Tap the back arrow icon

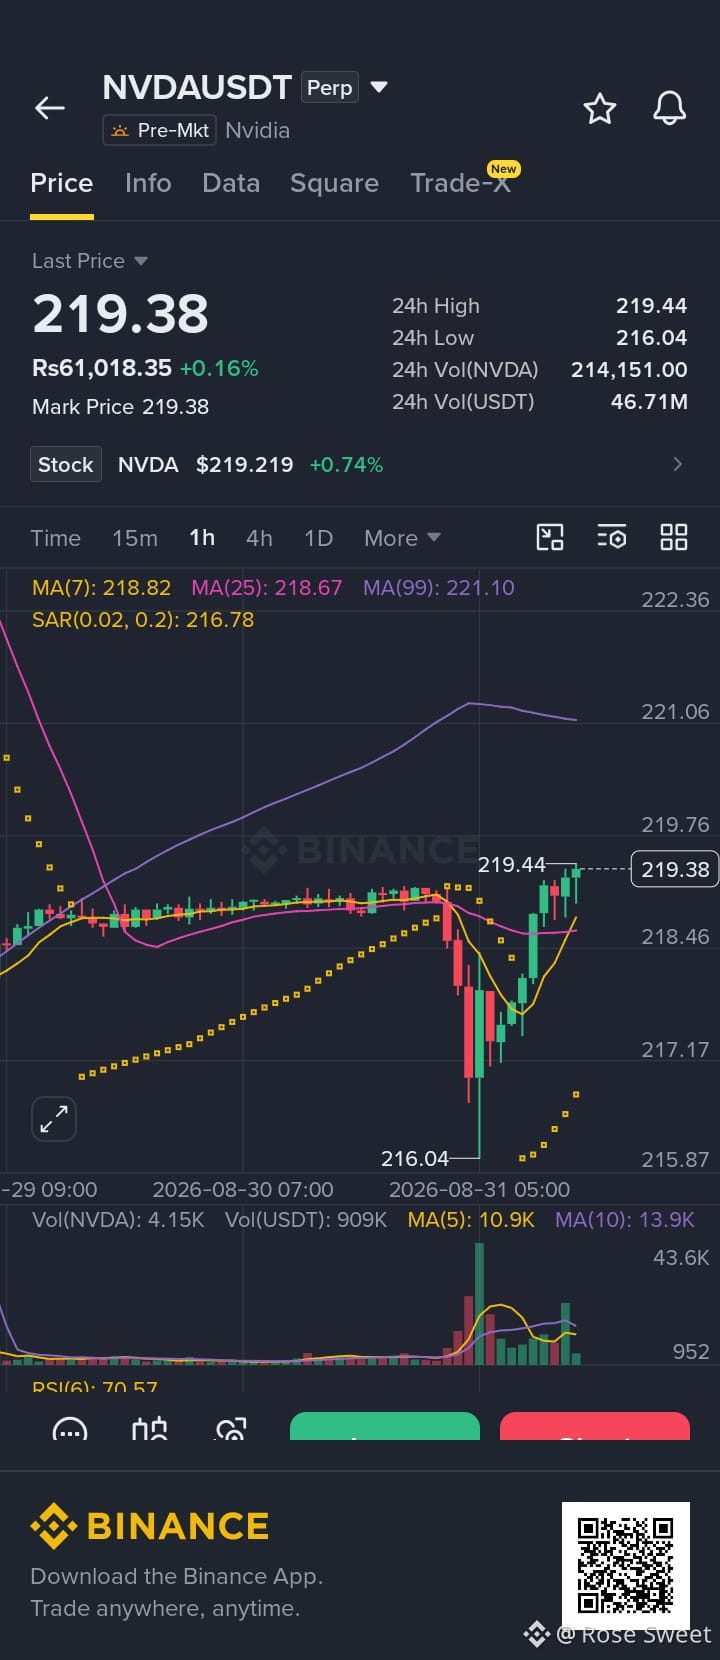[x=50, y=108]
